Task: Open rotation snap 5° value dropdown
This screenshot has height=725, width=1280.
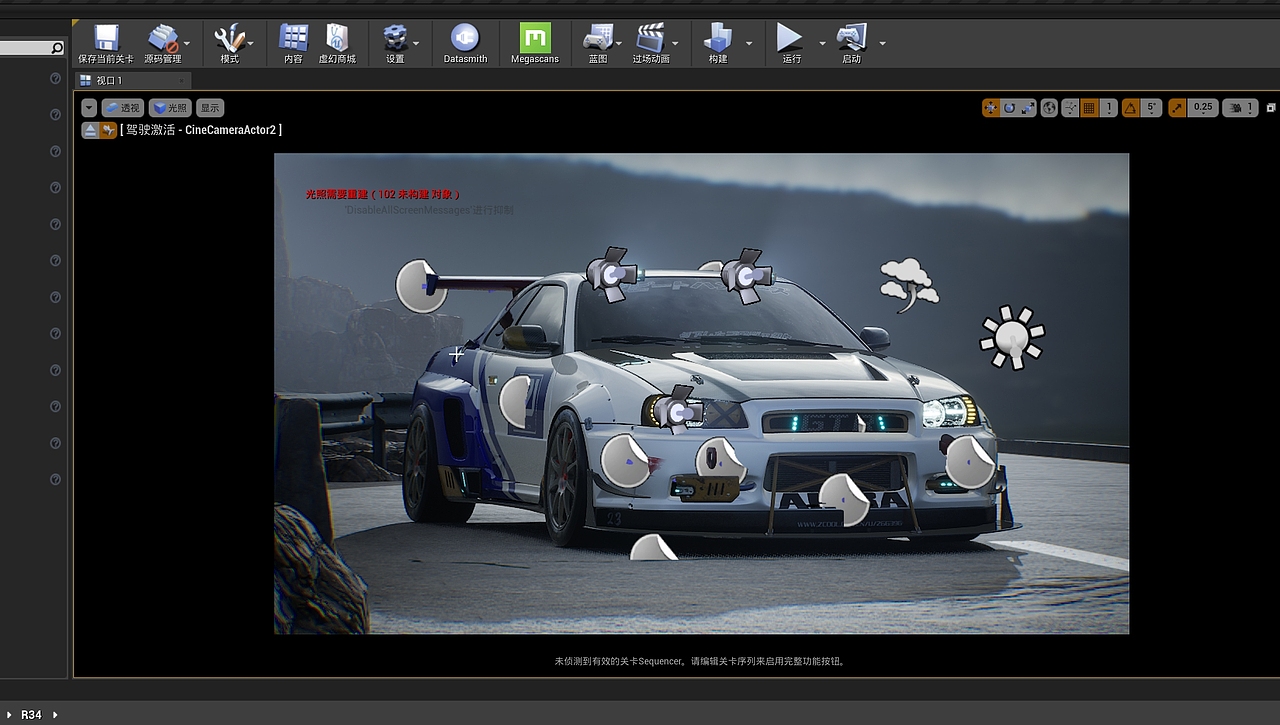Action: tap(1151, 108)
